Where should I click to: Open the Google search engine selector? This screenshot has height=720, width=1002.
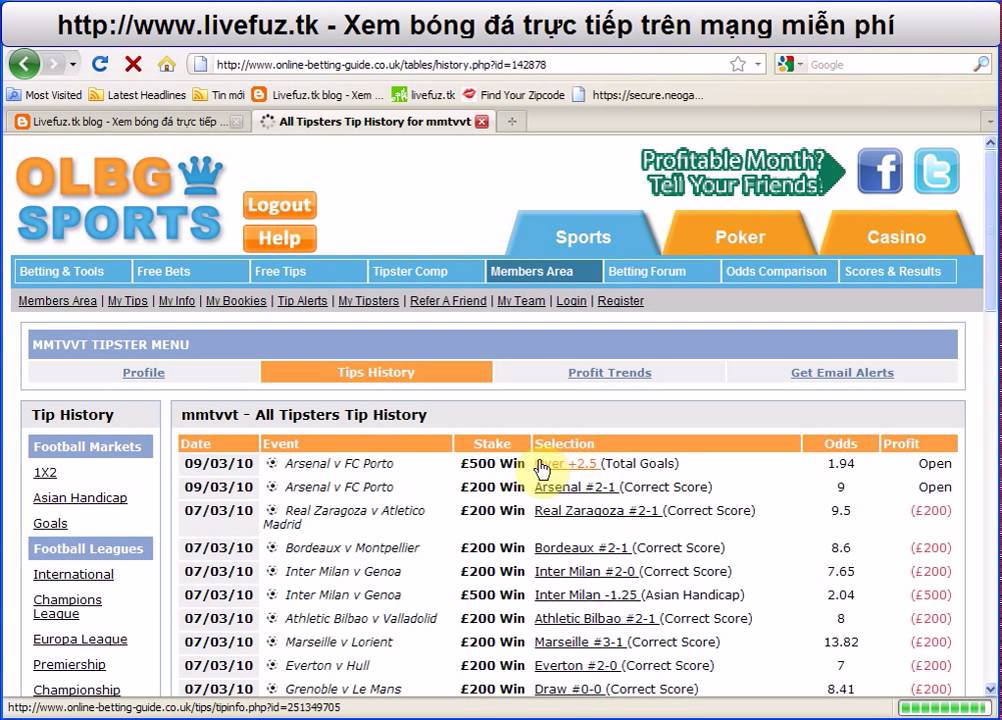(x=791, y=65)
